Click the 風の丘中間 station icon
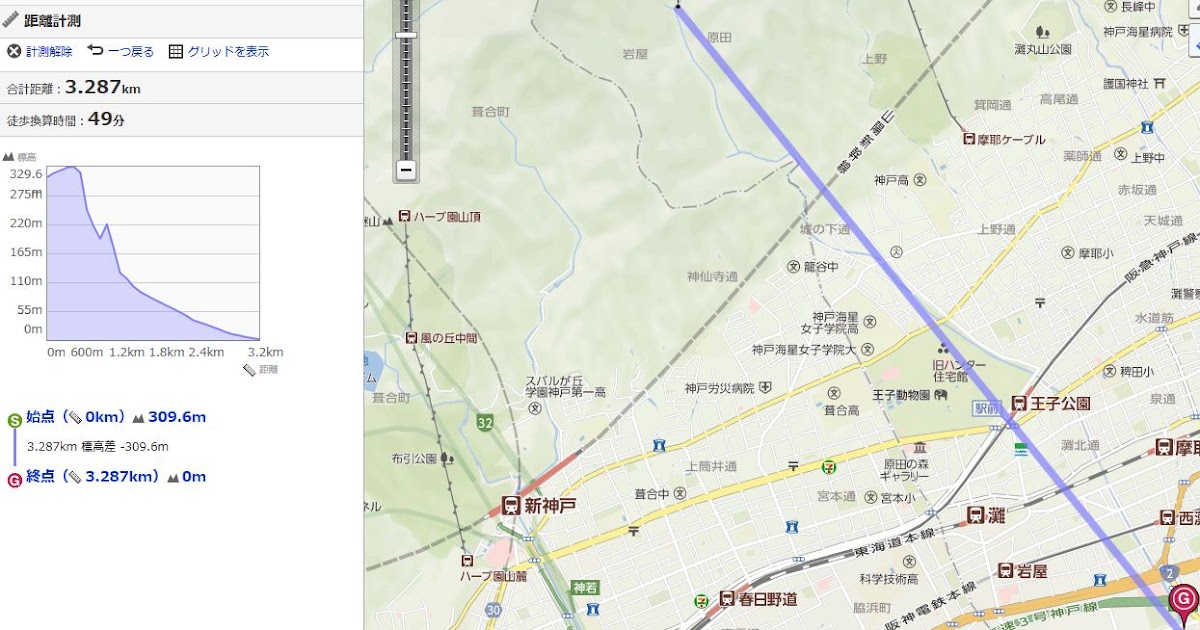Screen dimensions: 1200x630 click(x=411, y=338)
